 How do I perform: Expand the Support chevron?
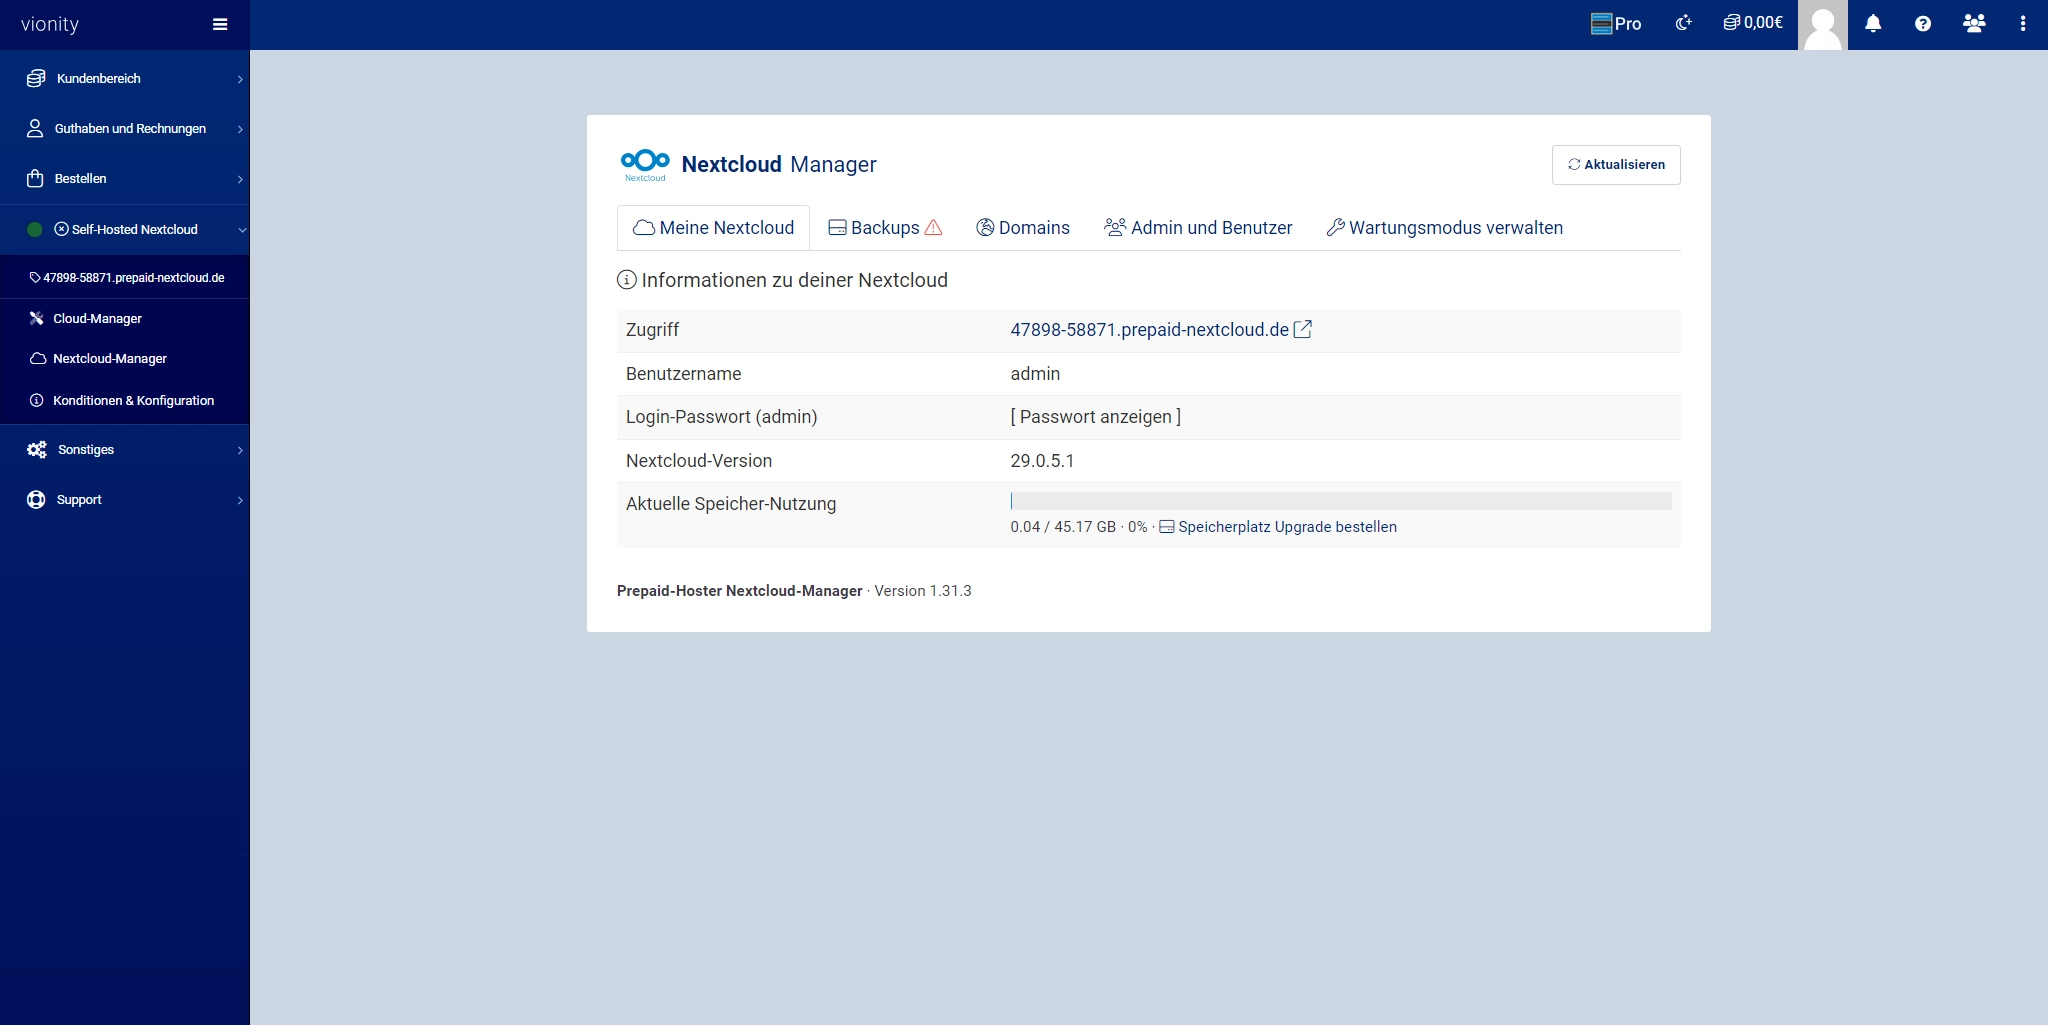[x=240, y=500]
